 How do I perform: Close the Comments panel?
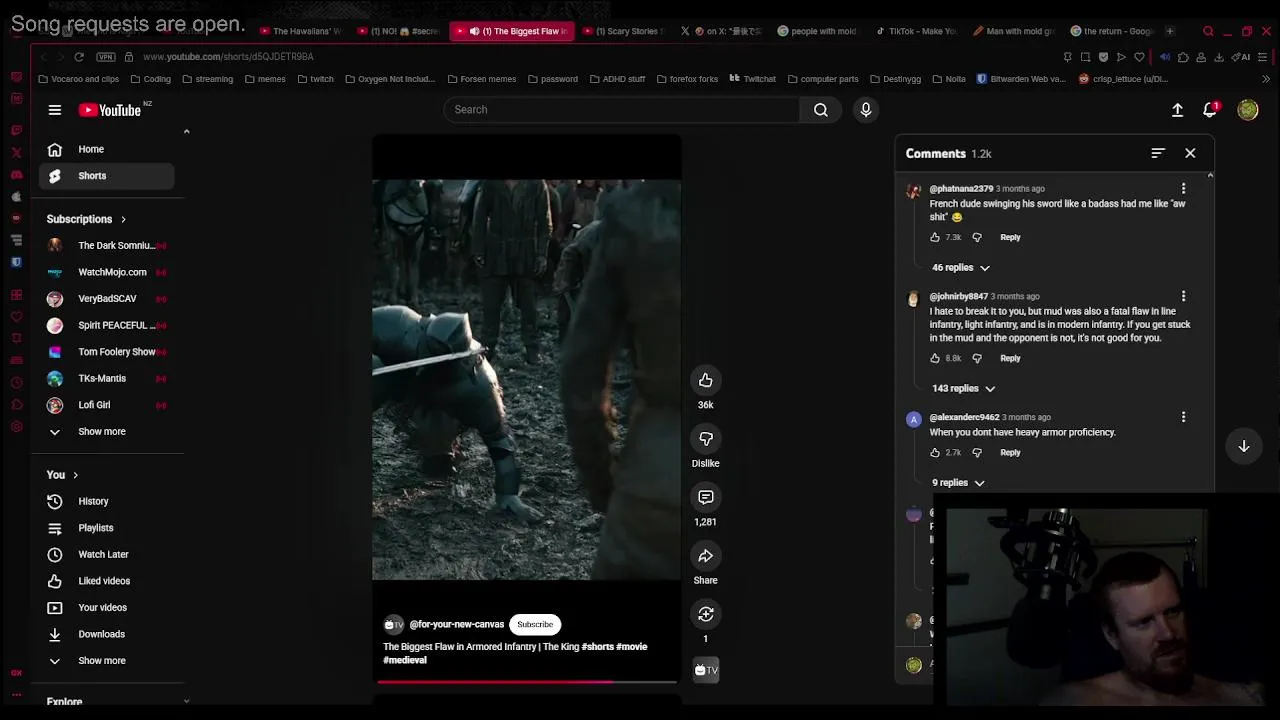point(1190,153)
